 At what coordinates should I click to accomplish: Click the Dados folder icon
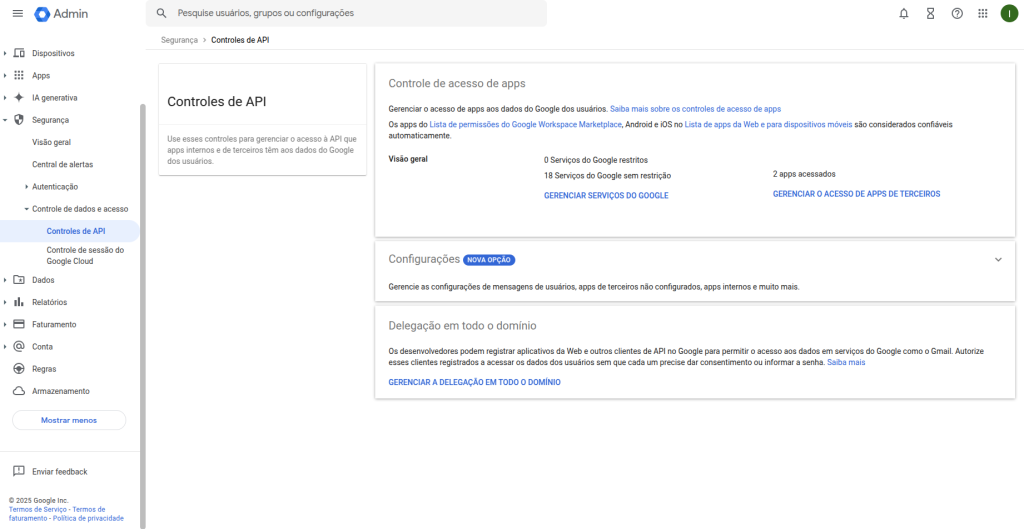pyautogui.click(x=19, y=280)
